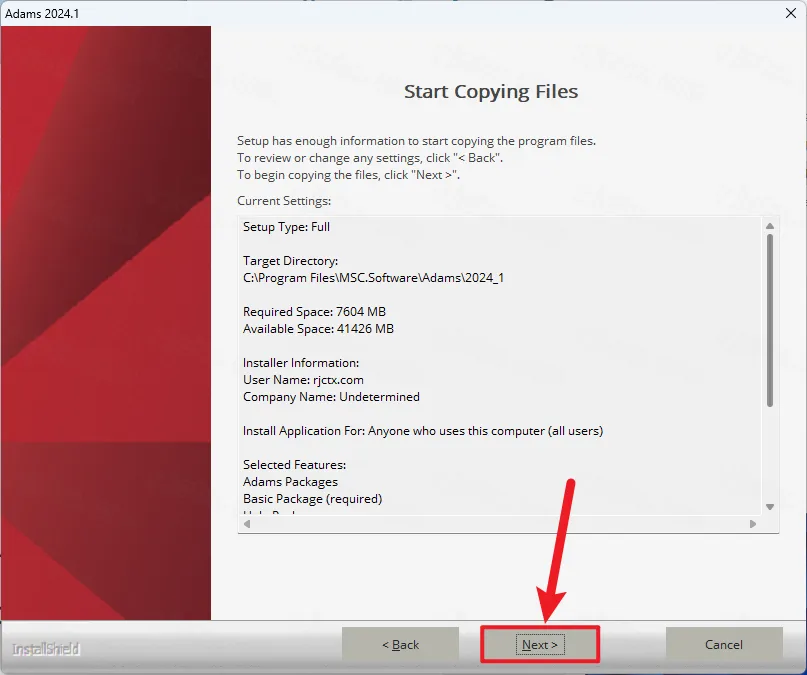
Task: Click the settings list scroll-up arrow
Action: pyautogui.click(x=769, y=226)
